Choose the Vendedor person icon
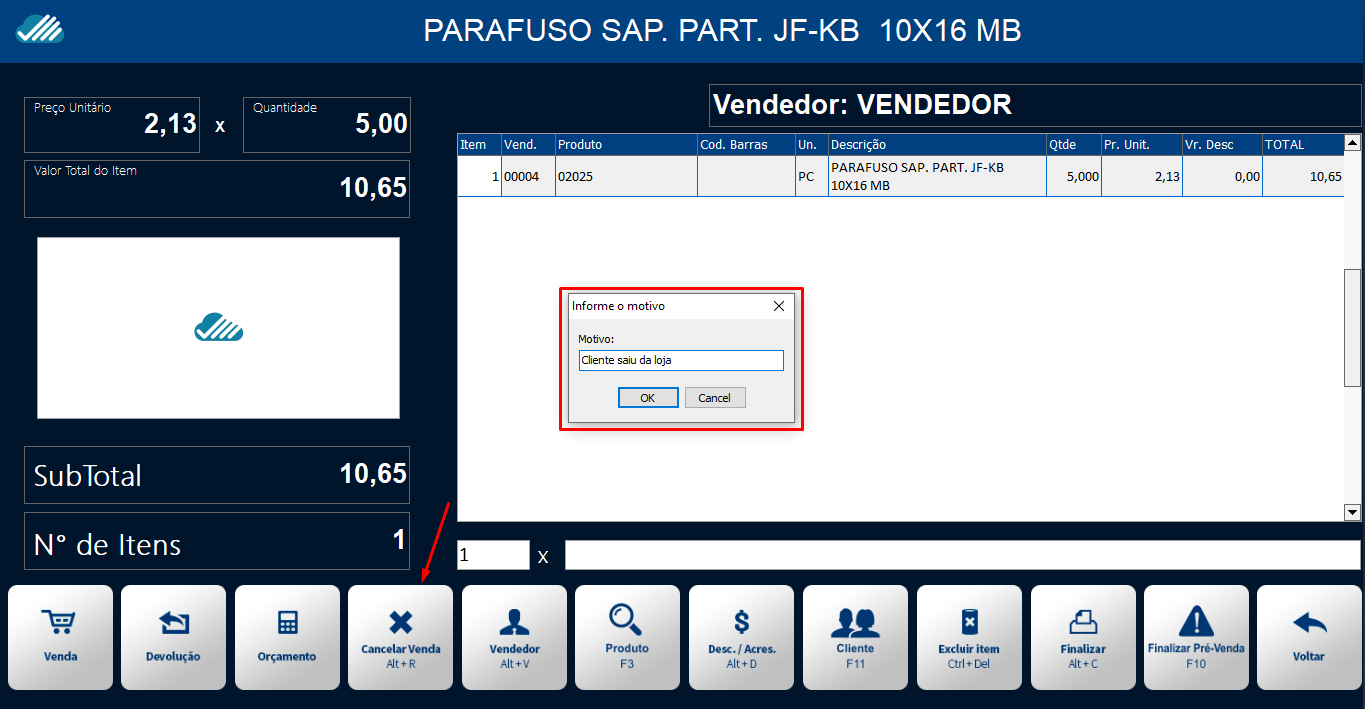The image size is (1365, 709). tap(514, 622)
